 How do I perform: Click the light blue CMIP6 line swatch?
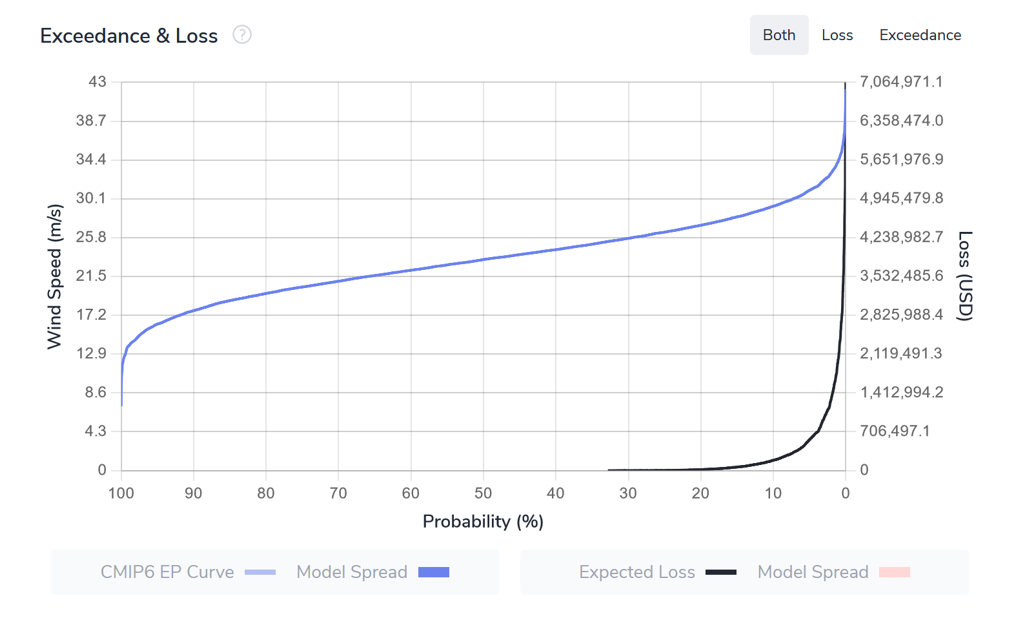pyautogui.click(x=260, y=572)
